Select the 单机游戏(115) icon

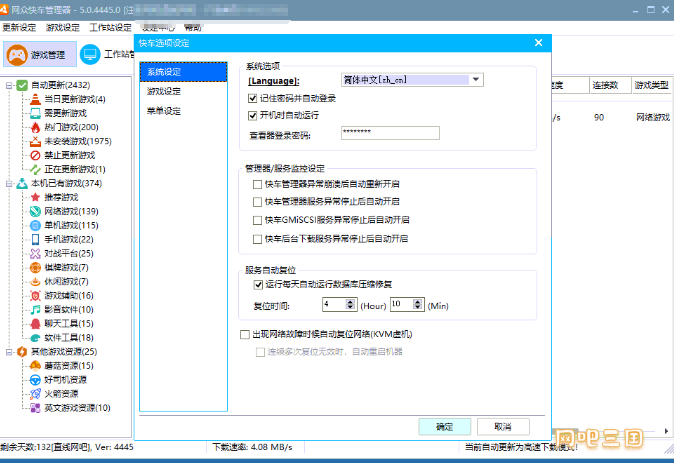click(35, 225)
